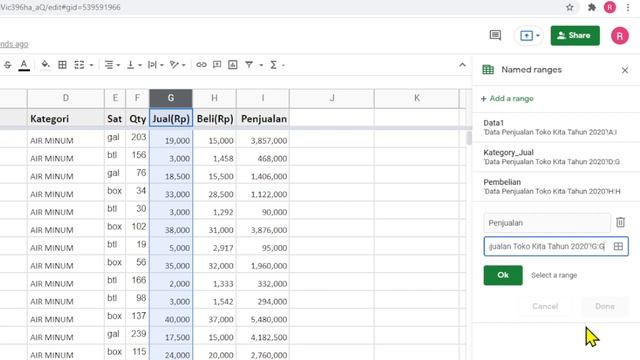Viewport: 640px width, 360px height.
Task: Open text wrapping dropdown
Action: pos(156,65)
